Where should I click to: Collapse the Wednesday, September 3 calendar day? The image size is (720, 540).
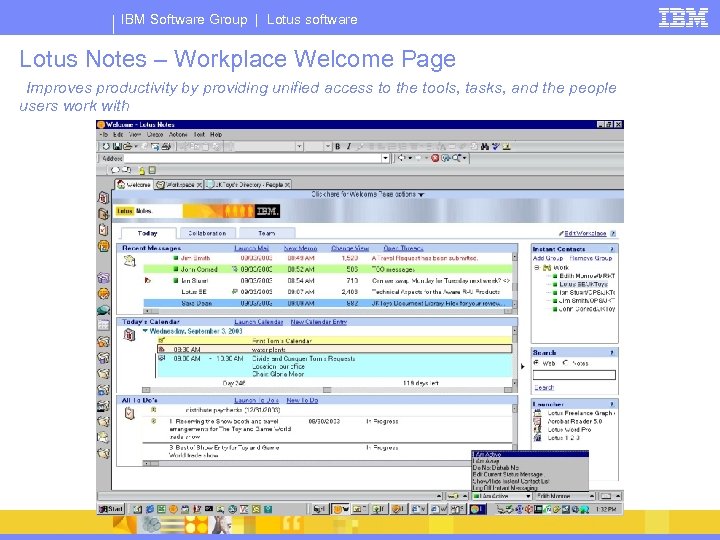click(x=145, y=331)
